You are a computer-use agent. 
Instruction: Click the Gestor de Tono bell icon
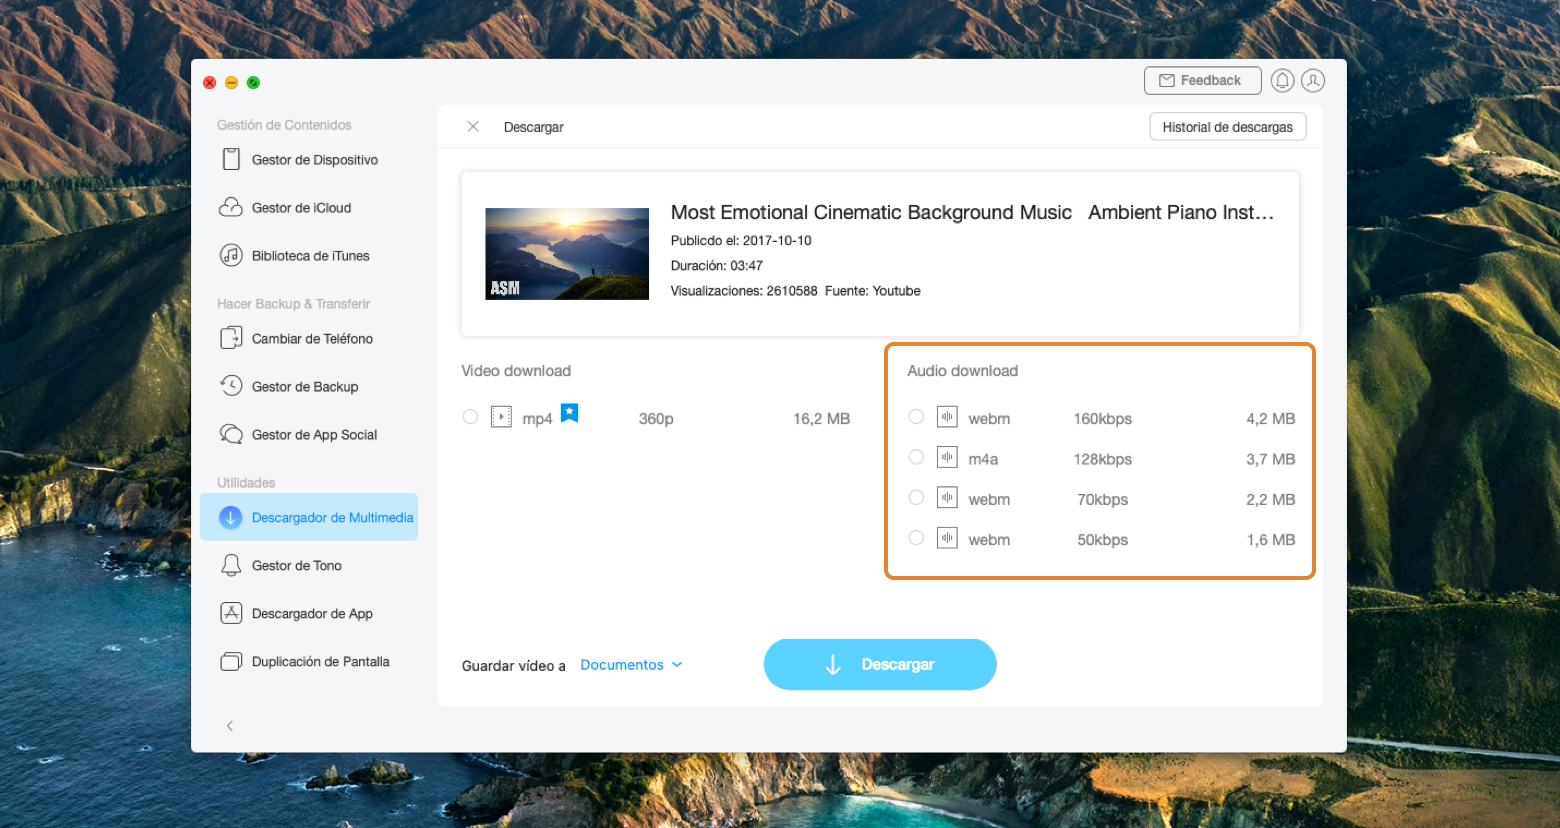tap(231, 565)
